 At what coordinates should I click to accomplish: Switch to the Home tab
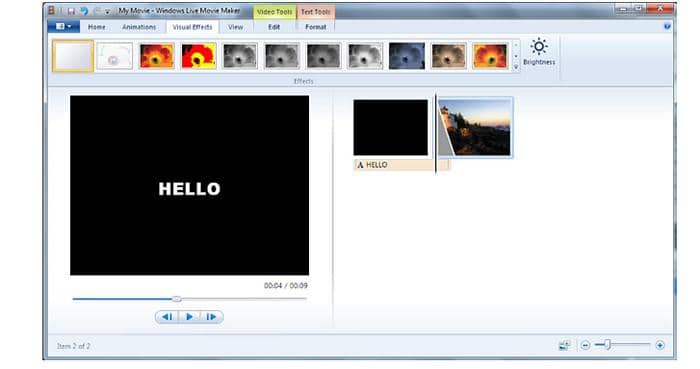(96, 27)
